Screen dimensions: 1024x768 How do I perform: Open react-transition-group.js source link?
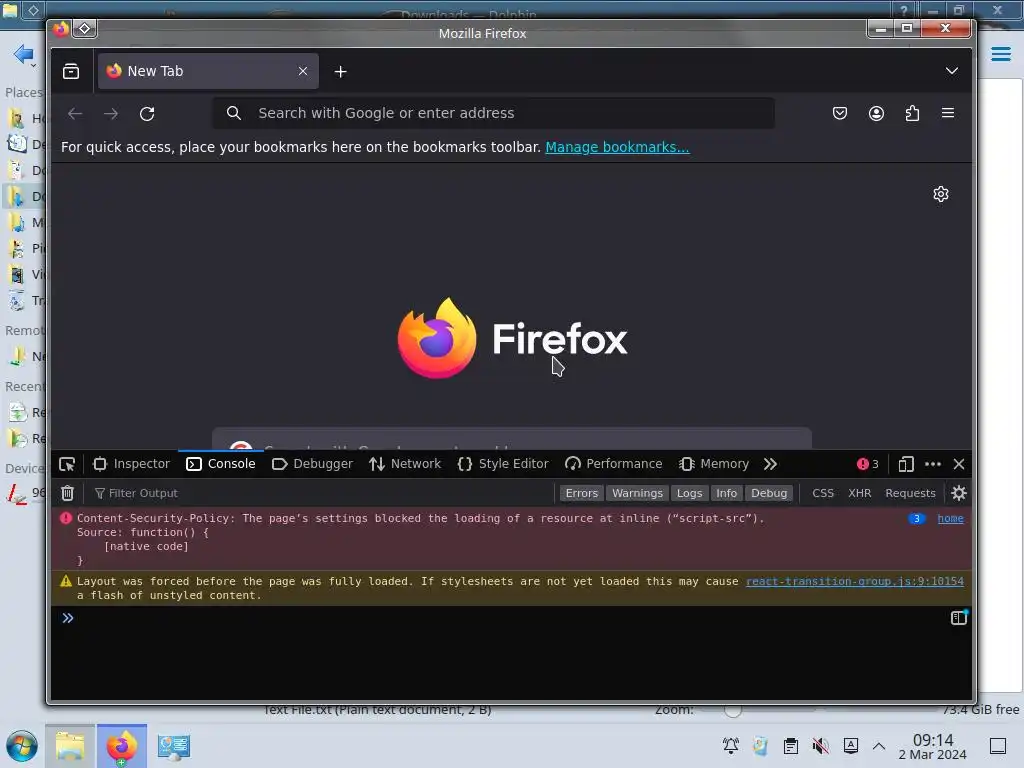pos(855,581)
